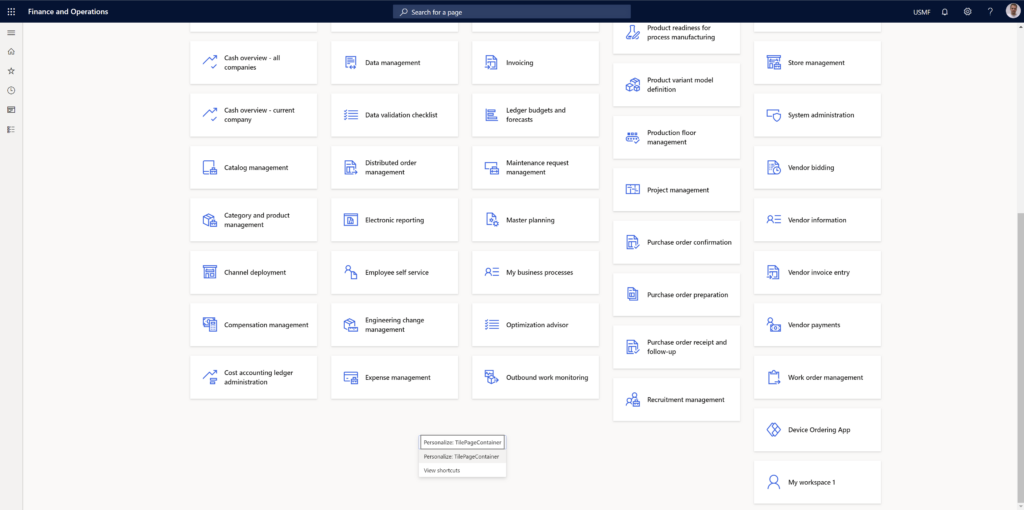The width and height of the screenshot is (1024, 510).
Task: Open Recent clock icon in sidebar
Action: (11, 90)
